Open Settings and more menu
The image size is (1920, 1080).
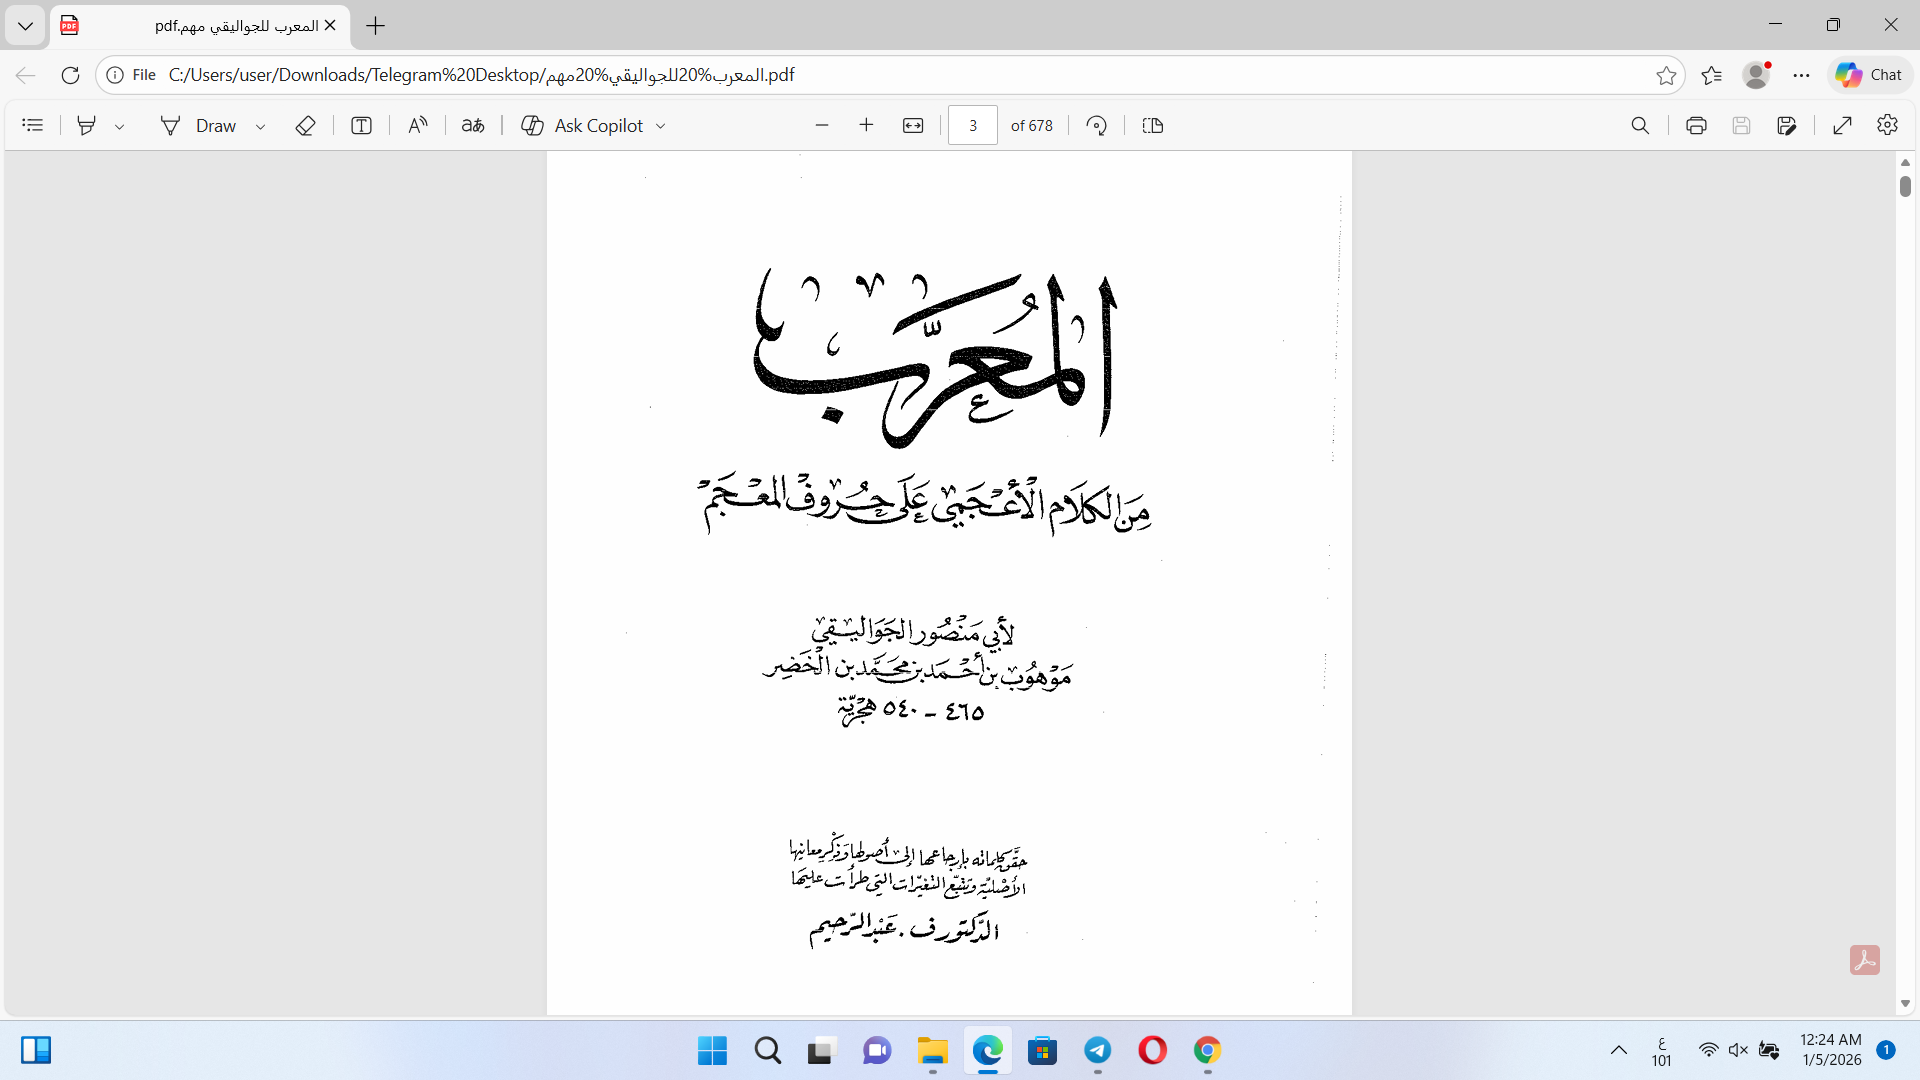coord(1802,75)
